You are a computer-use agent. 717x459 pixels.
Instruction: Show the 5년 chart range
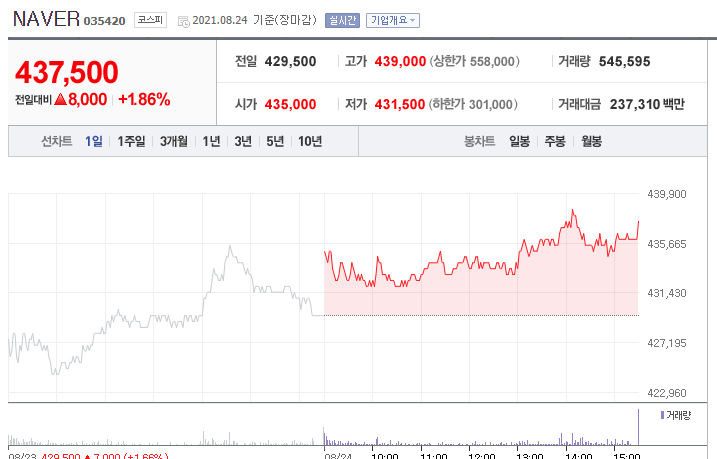point(275,141)
